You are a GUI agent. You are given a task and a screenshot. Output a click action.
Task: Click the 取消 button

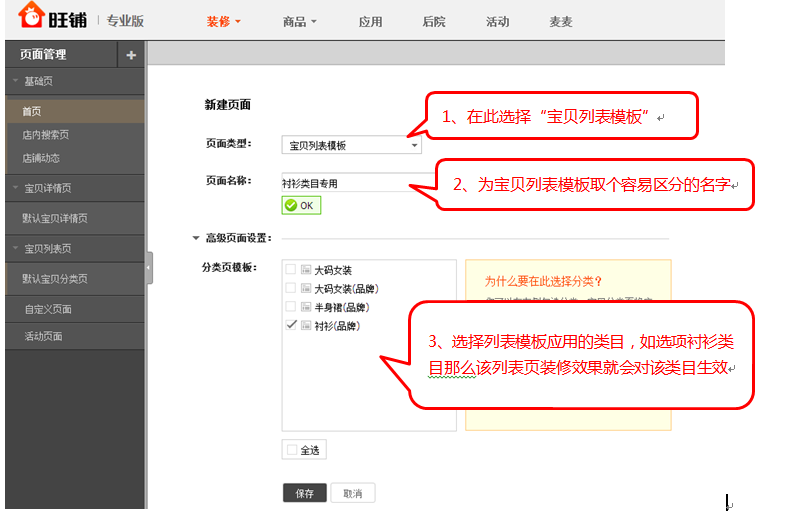tap(353, 493)
